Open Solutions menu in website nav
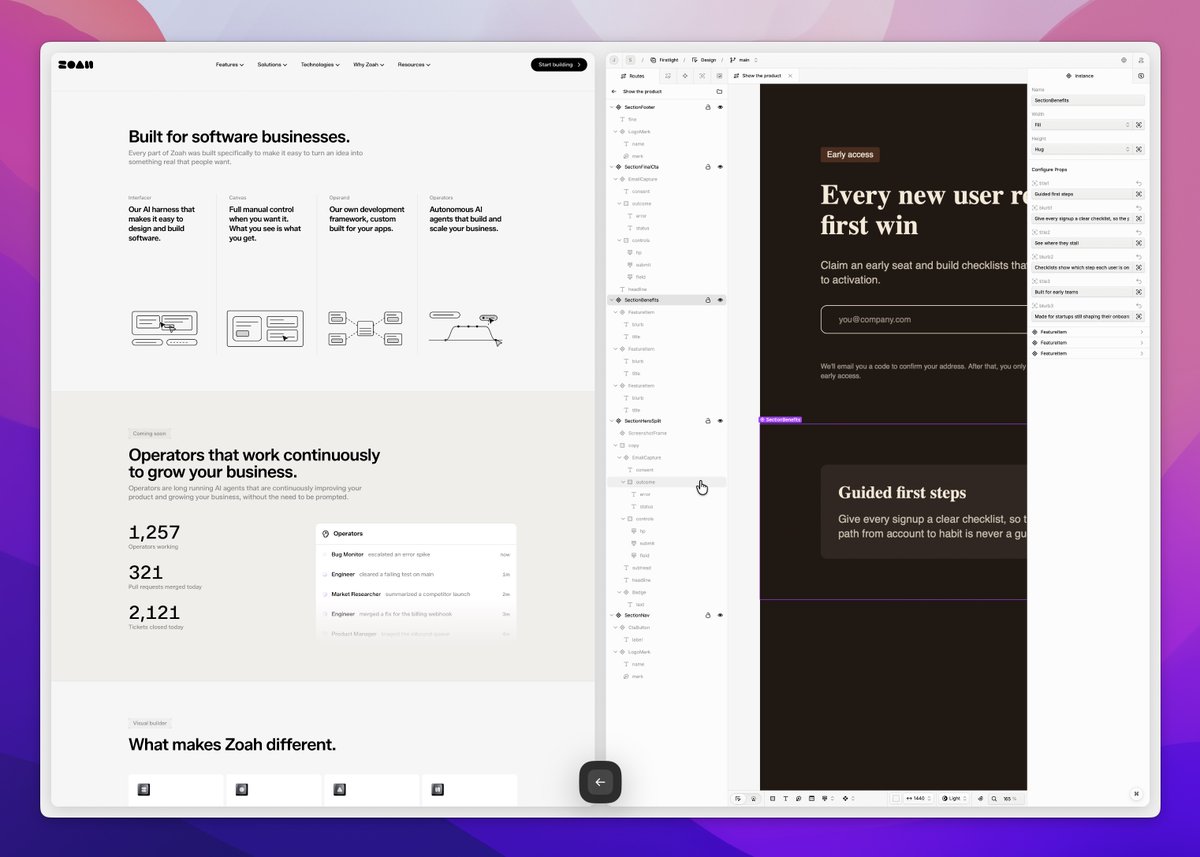Image resolution: width=1200 pixels, height=857 pixels. tap(272, 65)
